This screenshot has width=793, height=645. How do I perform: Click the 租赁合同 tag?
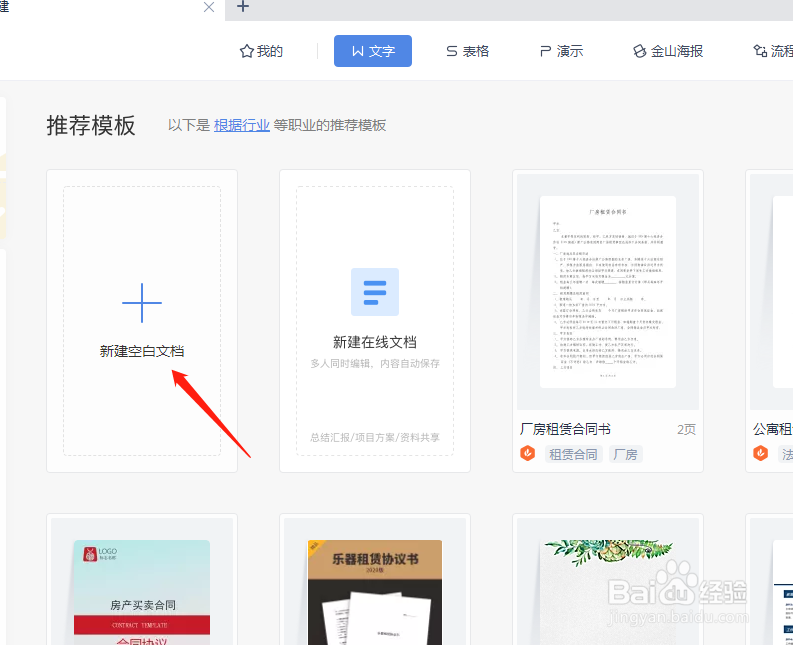coord(574,454)
